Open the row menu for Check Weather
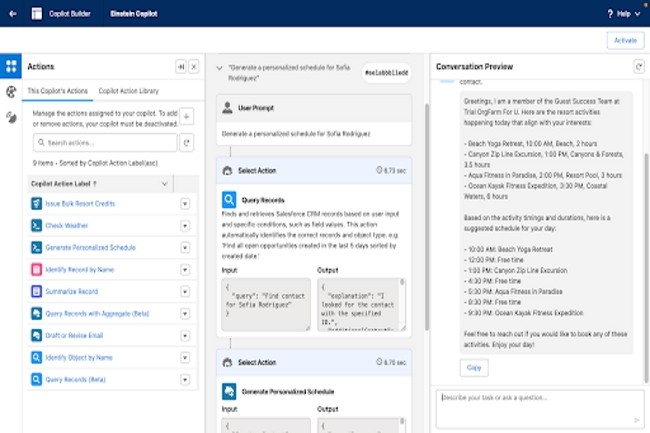650x433 pixels. [x=185, y=226]
